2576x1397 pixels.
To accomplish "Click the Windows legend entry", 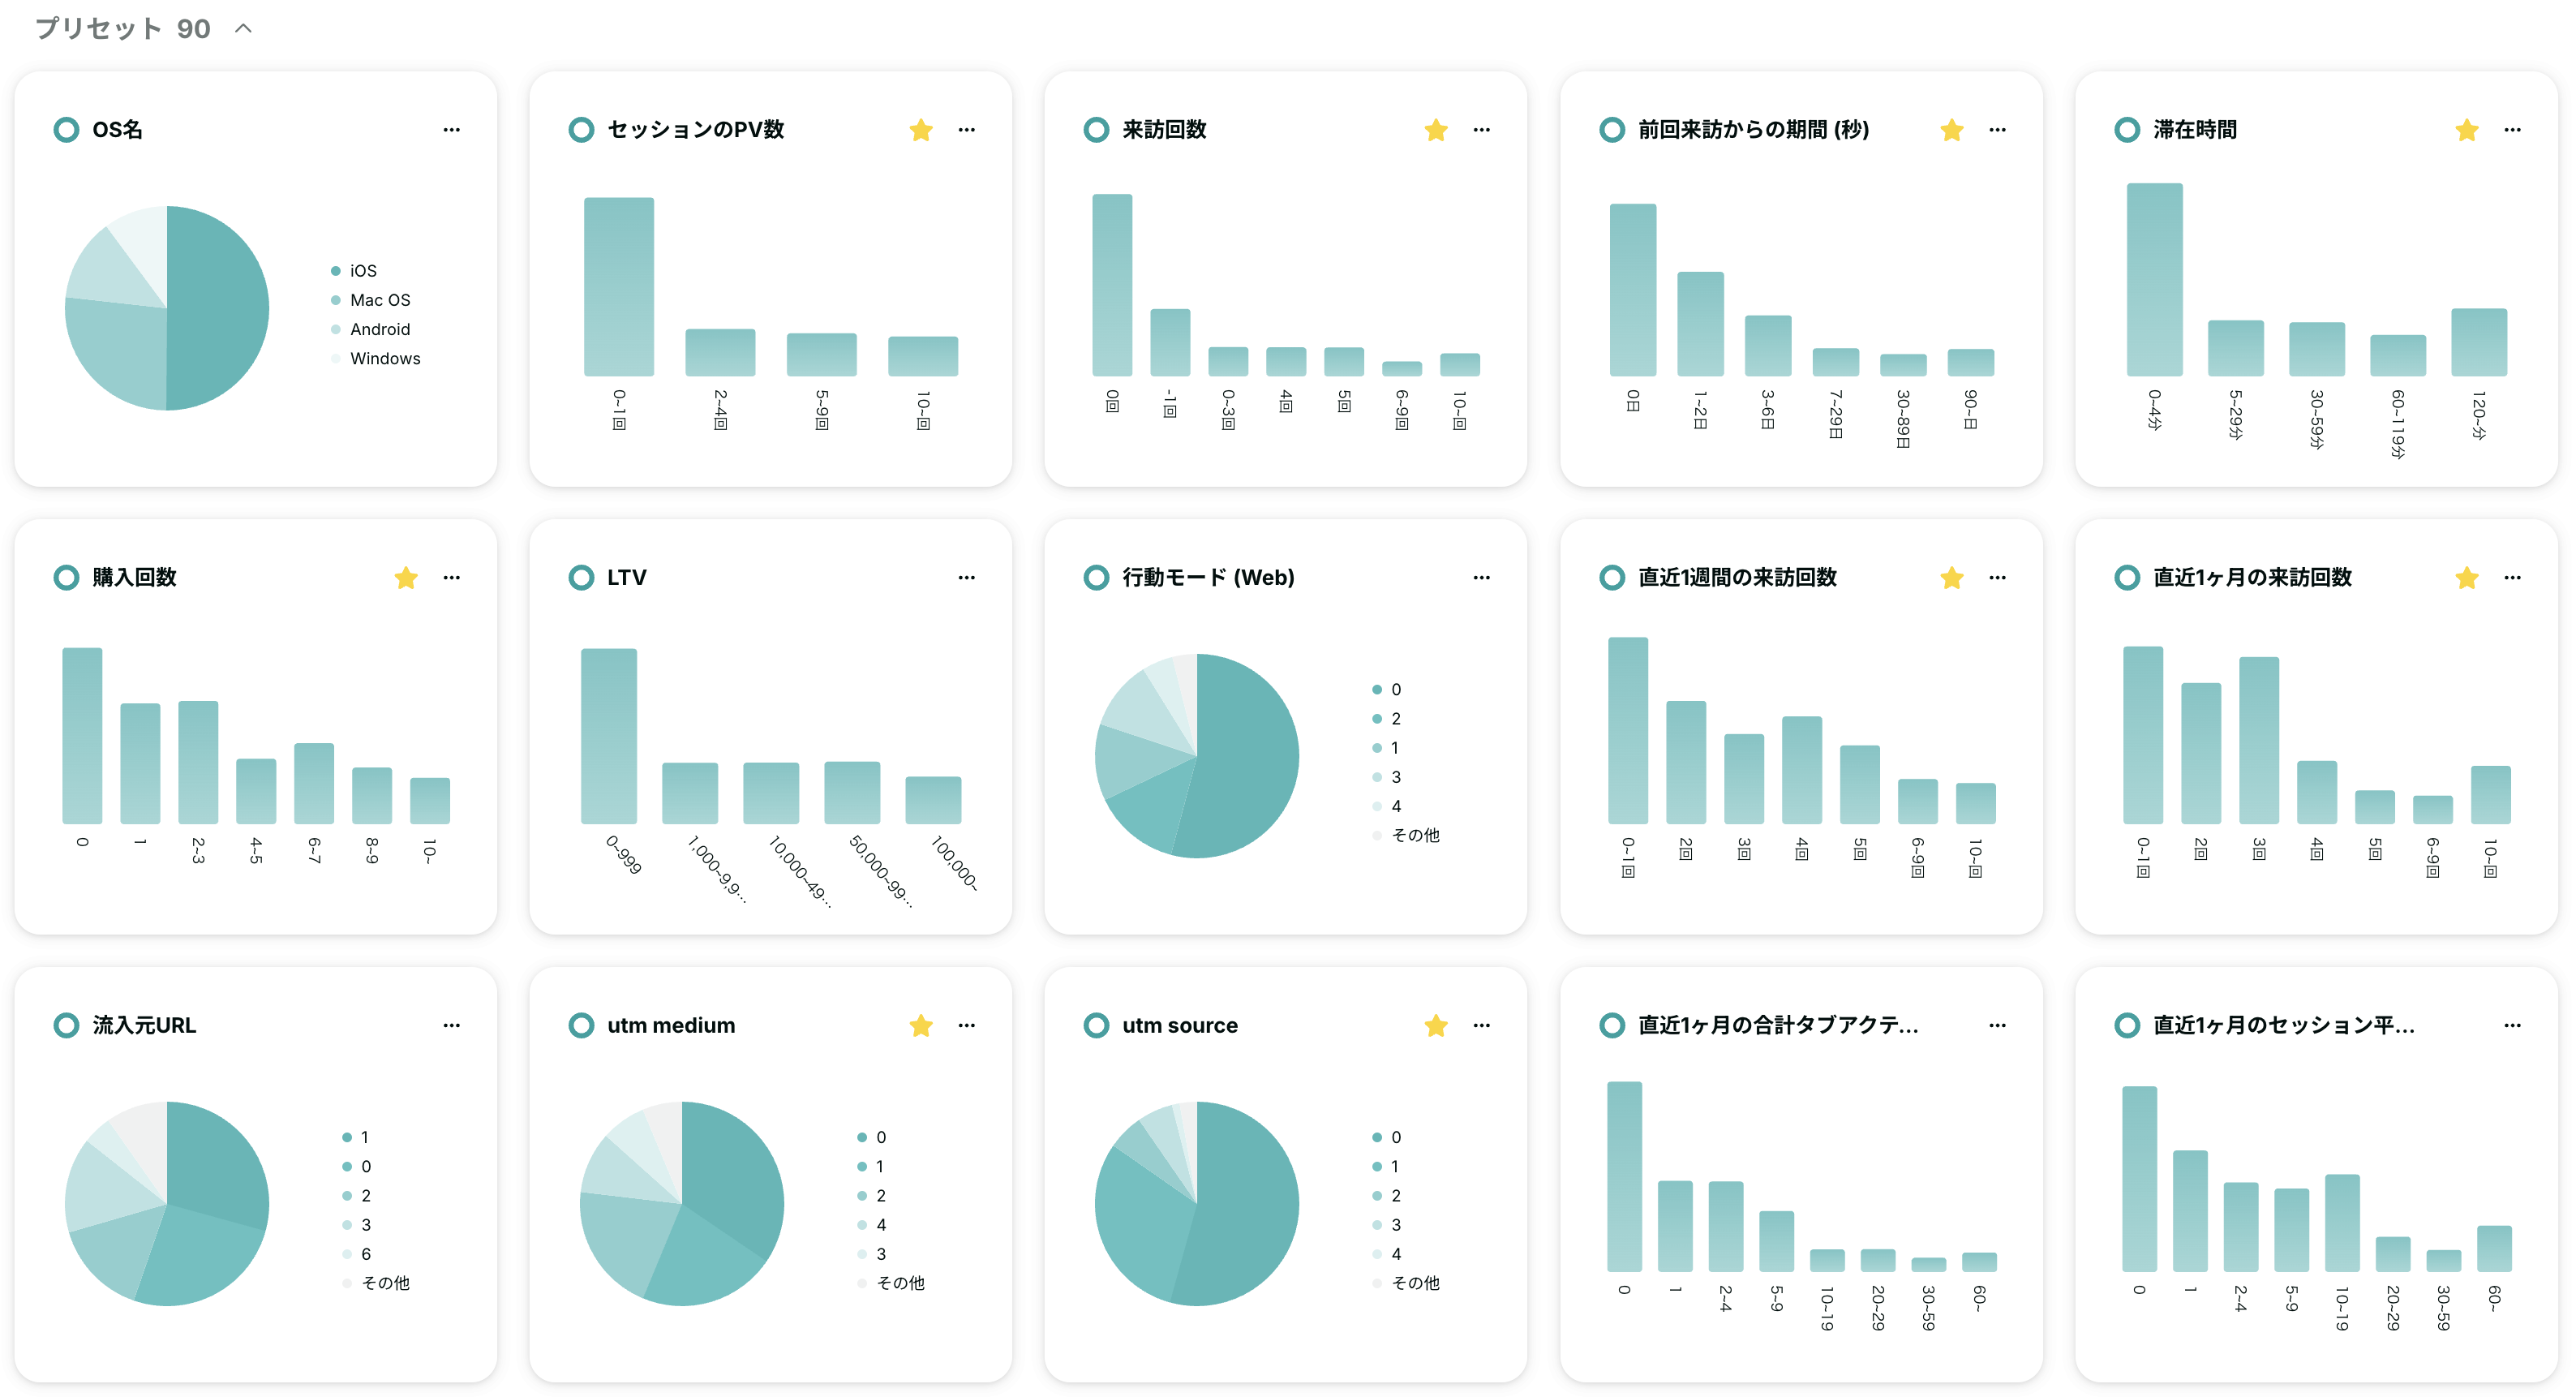I will pos(375,358).
